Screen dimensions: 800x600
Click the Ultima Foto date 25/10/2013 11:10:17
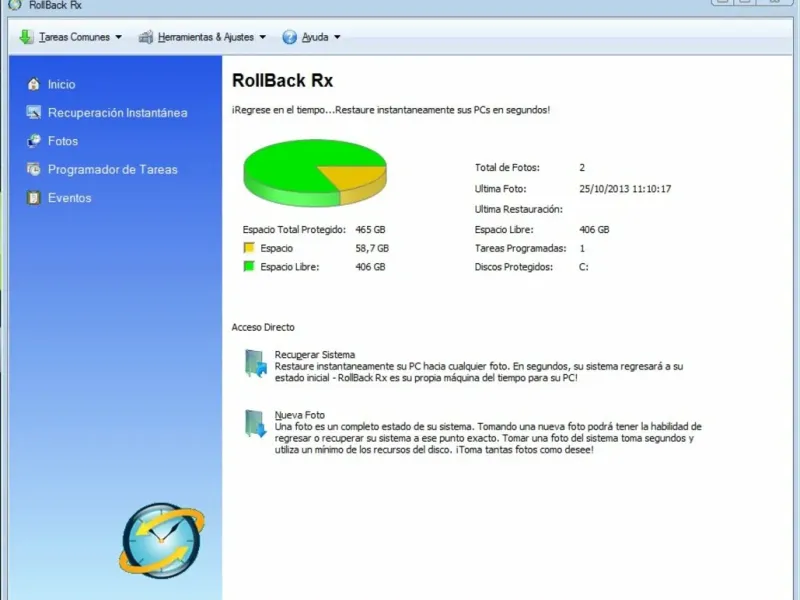625,189
